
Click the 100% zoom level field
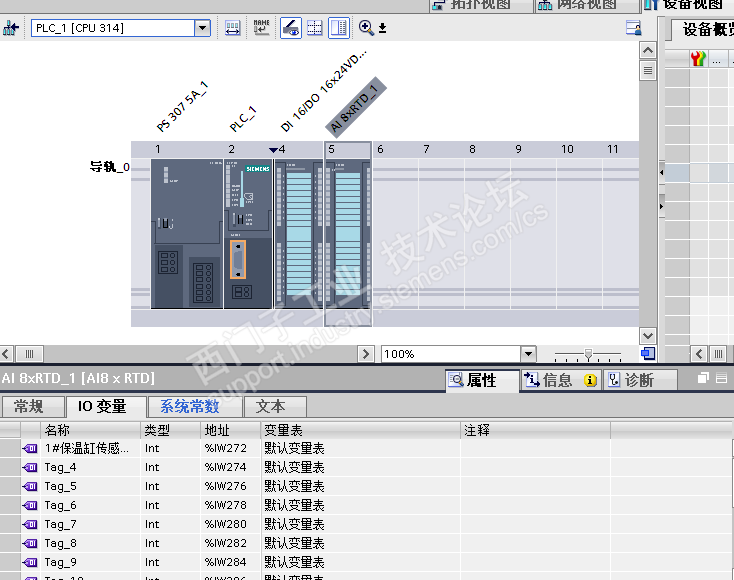pos(451,354)
